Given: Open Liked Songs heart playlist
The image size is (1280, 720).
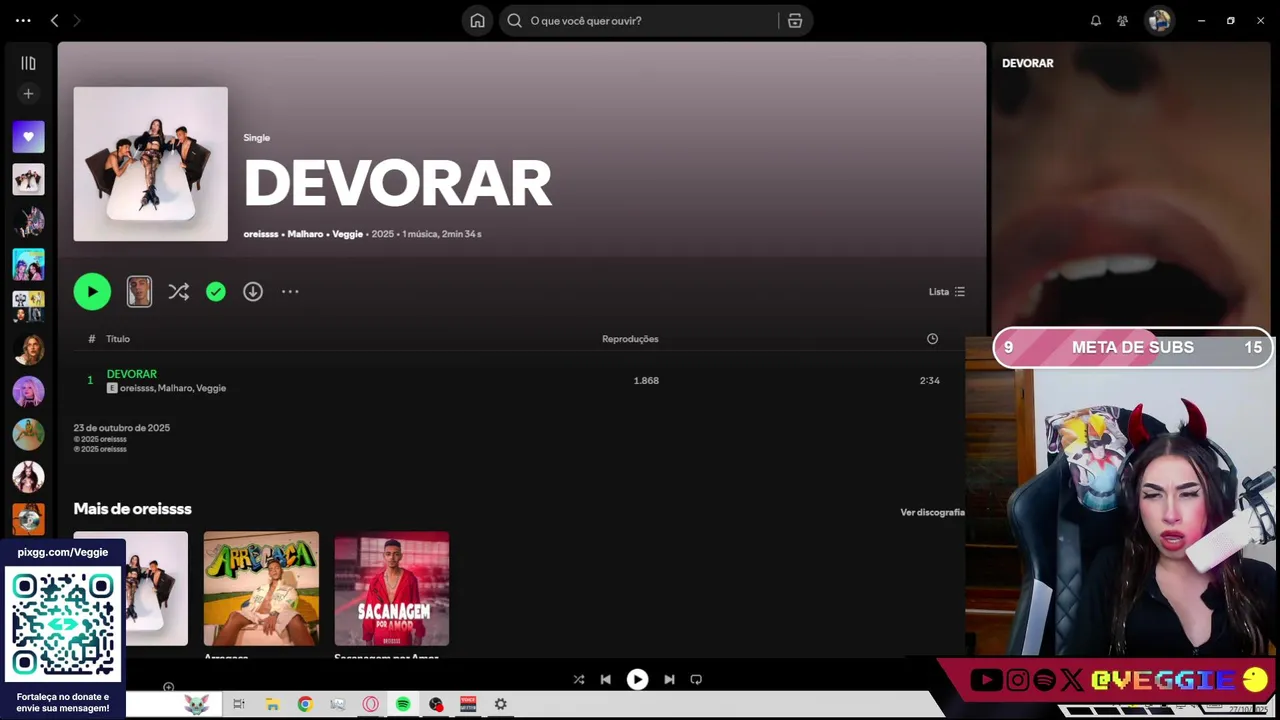Looking at the screenshot, I should click(x=28, y=137).
